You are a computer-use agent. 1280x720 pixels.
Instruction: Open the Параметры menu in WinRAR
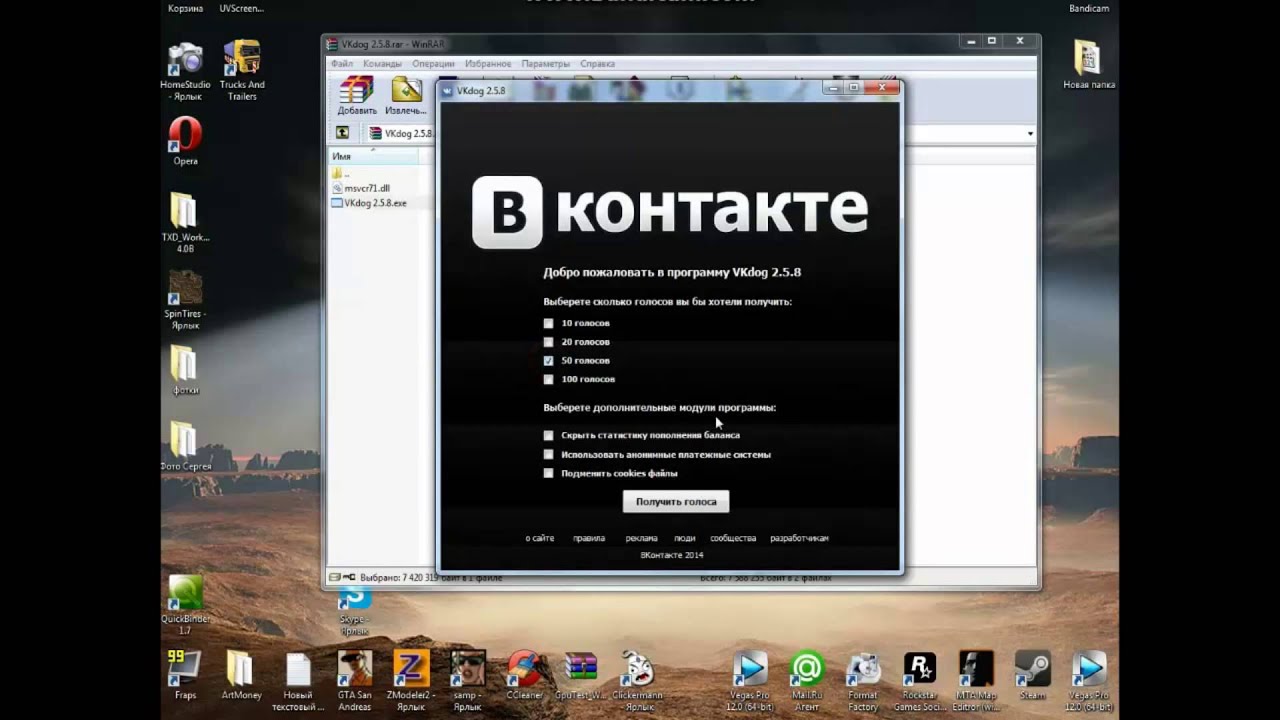click(x=546, y=63)
